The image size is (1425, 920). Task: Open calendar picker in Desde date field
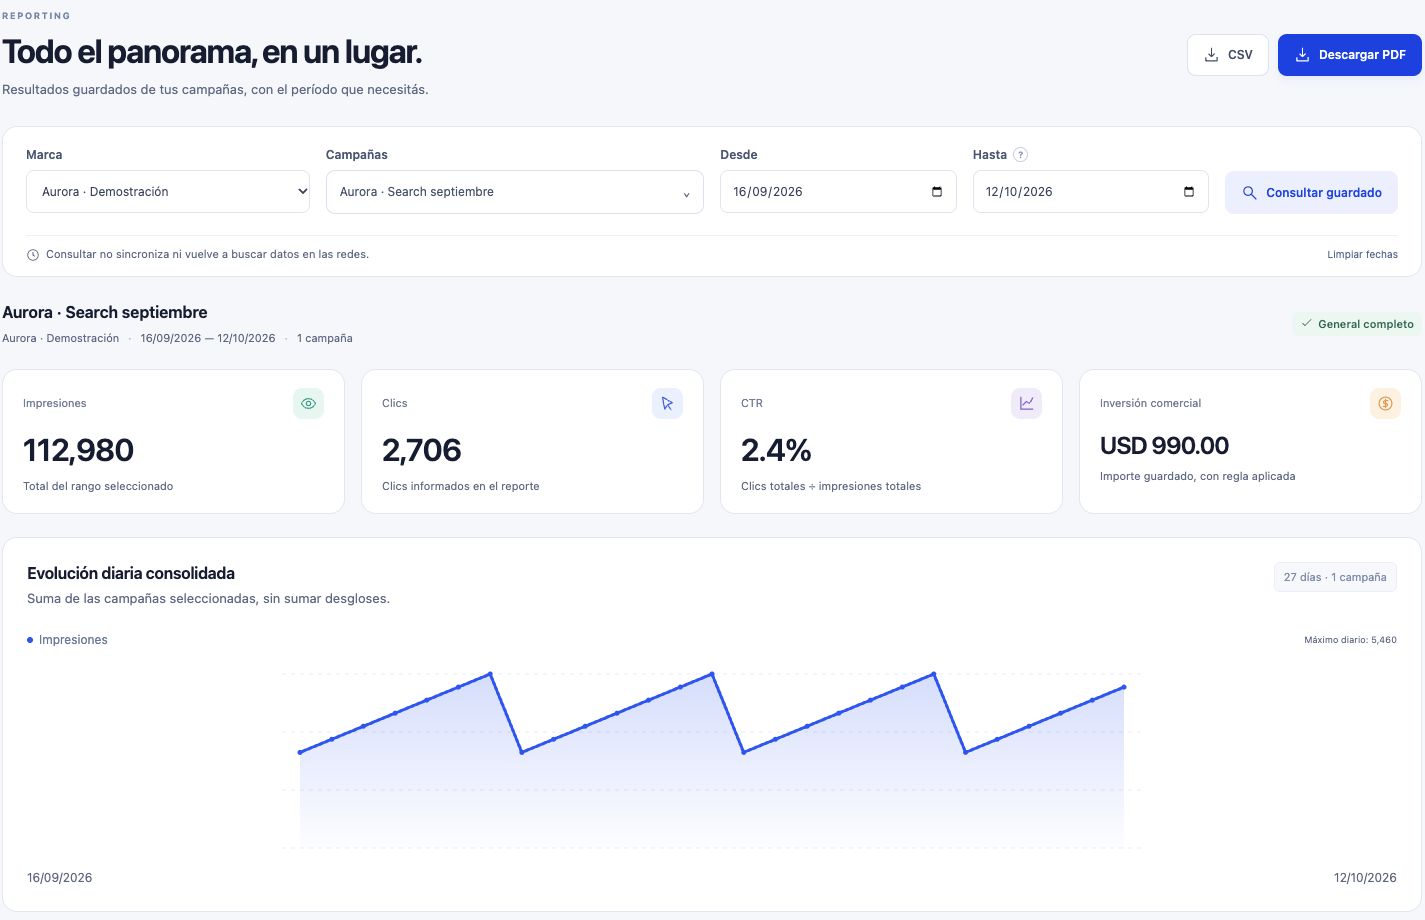tap(937, 192)
